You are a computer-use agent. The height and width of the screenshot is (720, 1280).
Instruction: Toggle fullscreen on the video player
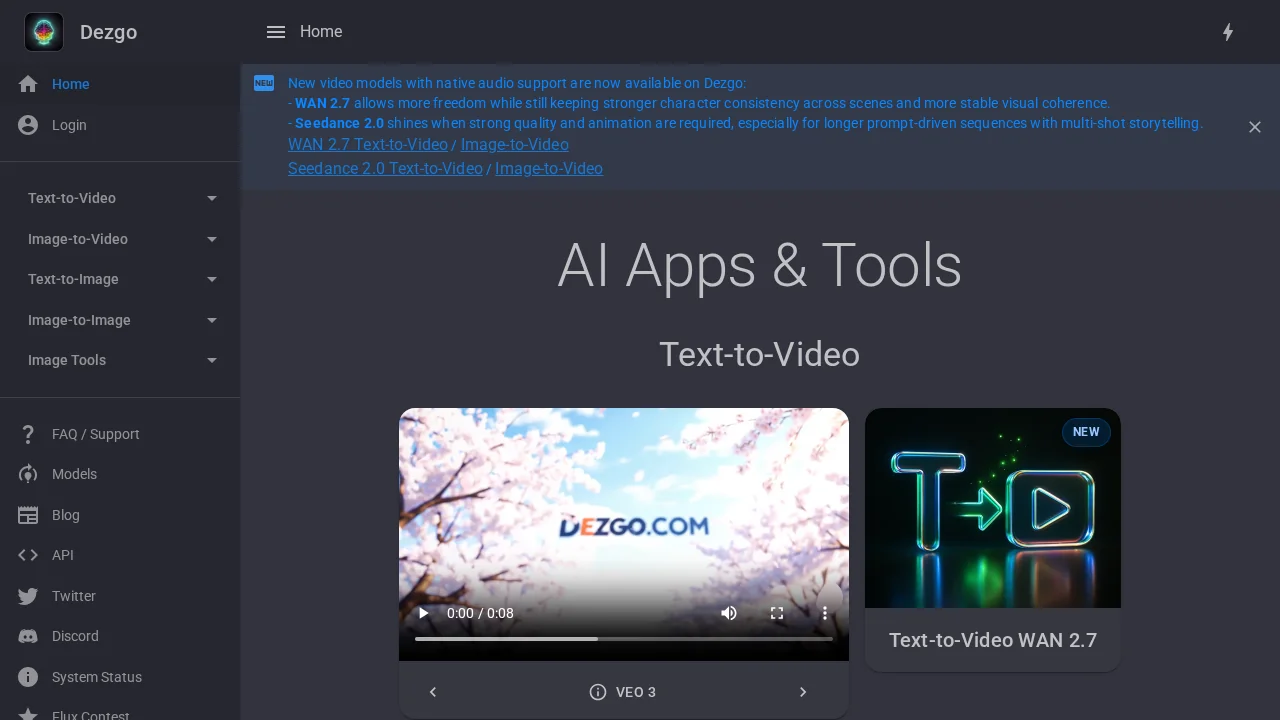pyautogui.click(x=777, y=613)
